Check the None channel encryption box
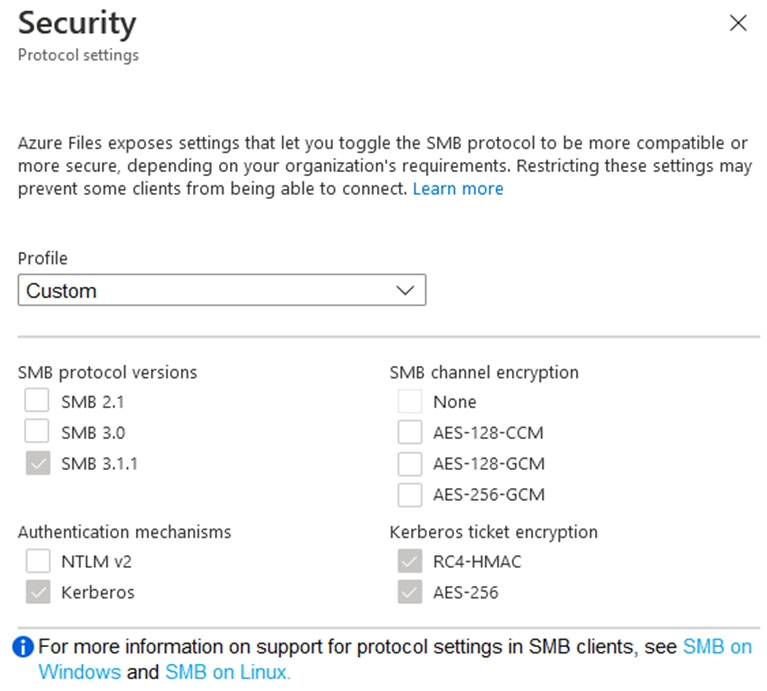Viewport: 767px width, 691px height. 410,401
